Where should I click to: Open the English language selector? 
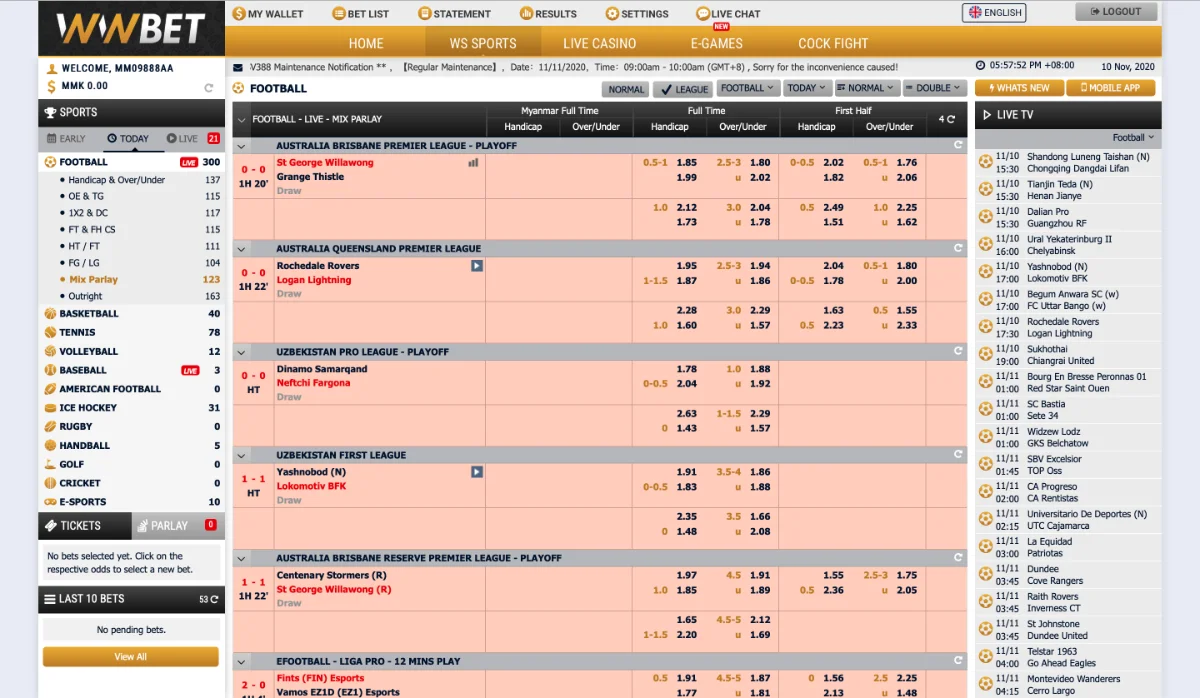coord(994,13)
